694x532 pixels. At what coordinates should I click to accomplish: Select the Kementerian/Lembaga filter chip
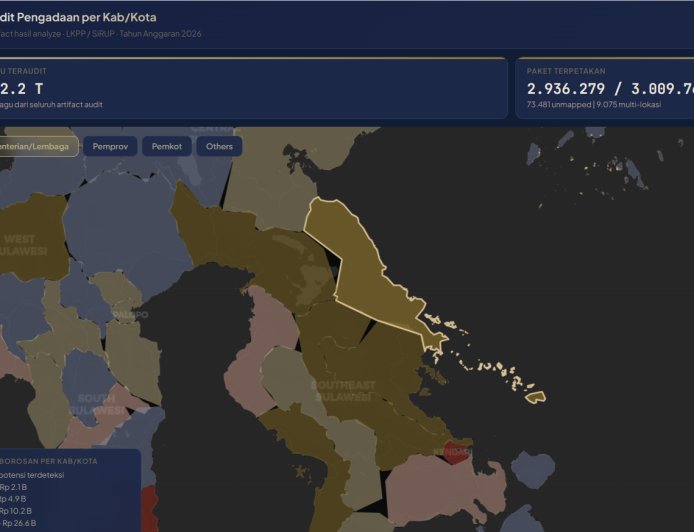[x=36, y=146]
